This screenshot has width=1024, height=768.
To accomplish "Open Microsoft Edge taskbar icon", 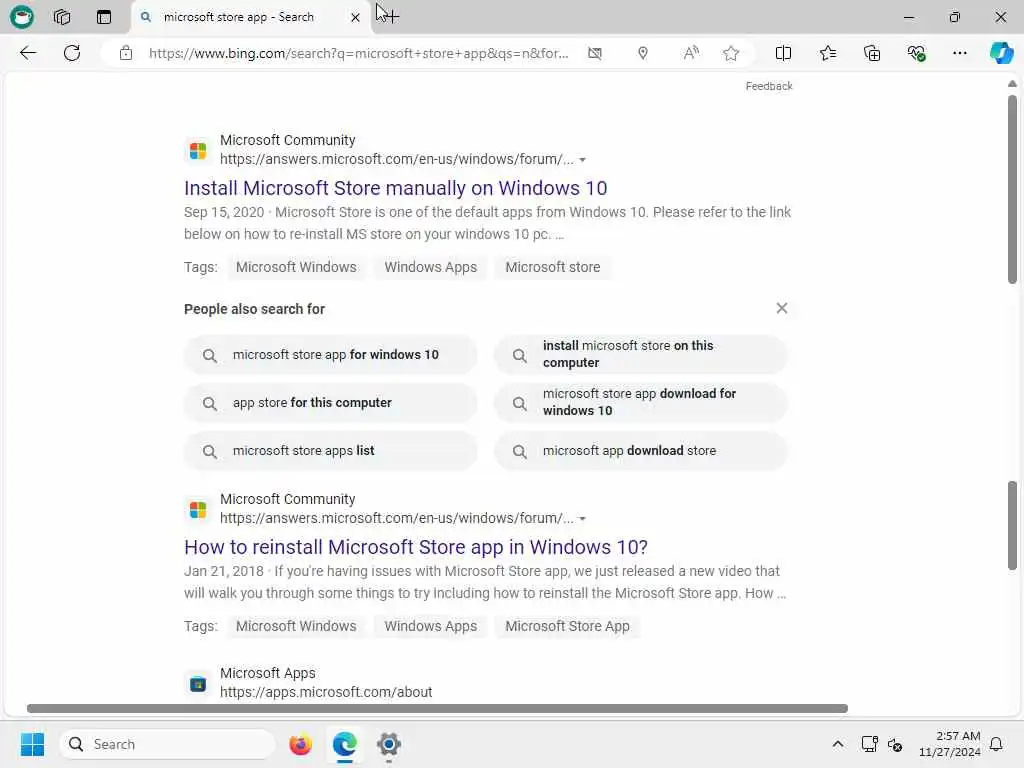I will pyautogui.click(x=344, y=744).
